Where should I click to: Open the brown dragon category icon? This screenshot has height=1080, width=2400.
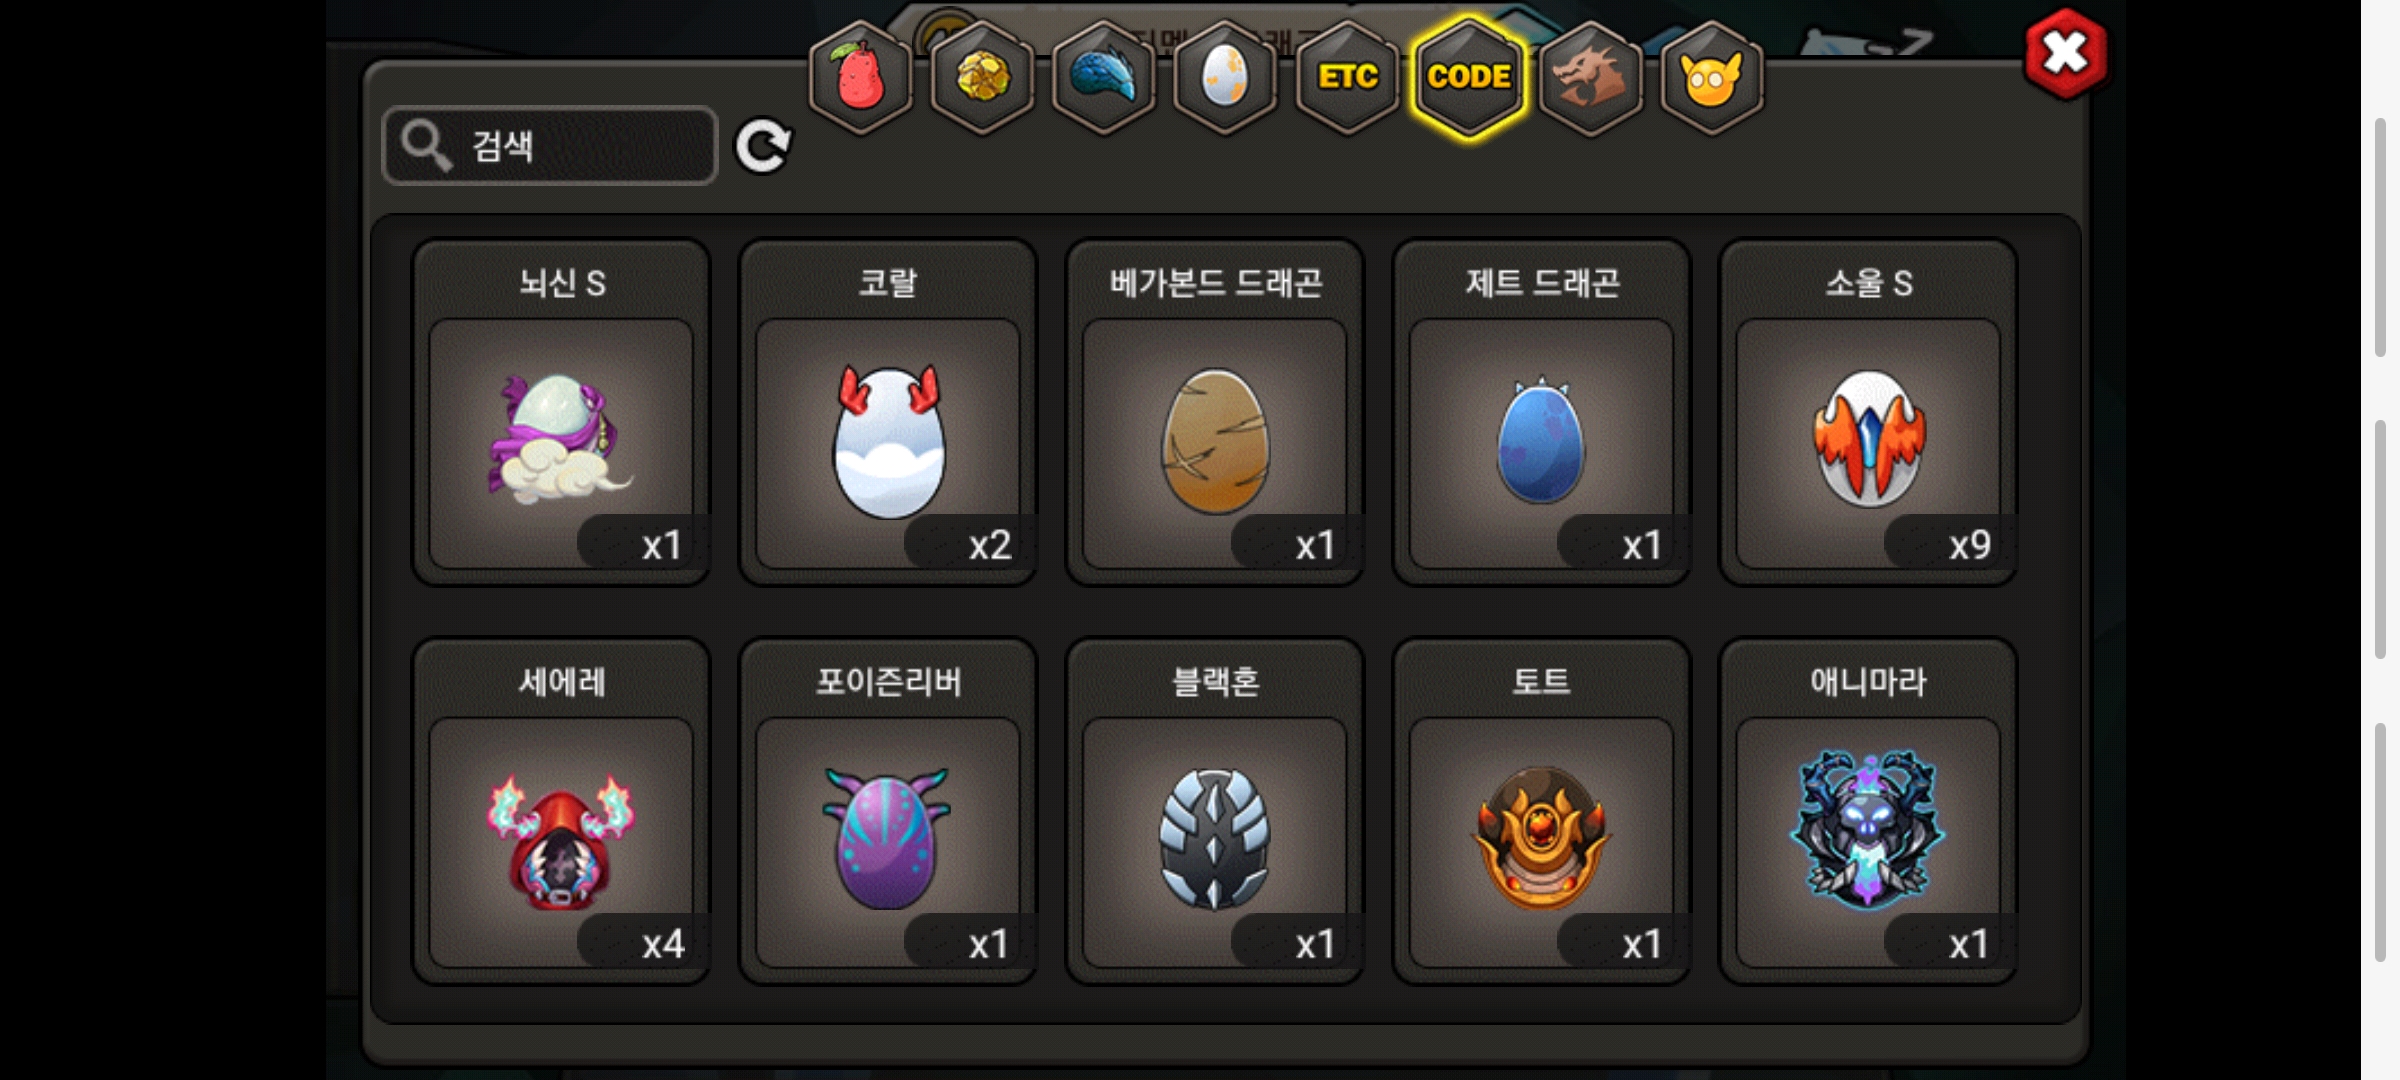click(x=1590, y=77)
